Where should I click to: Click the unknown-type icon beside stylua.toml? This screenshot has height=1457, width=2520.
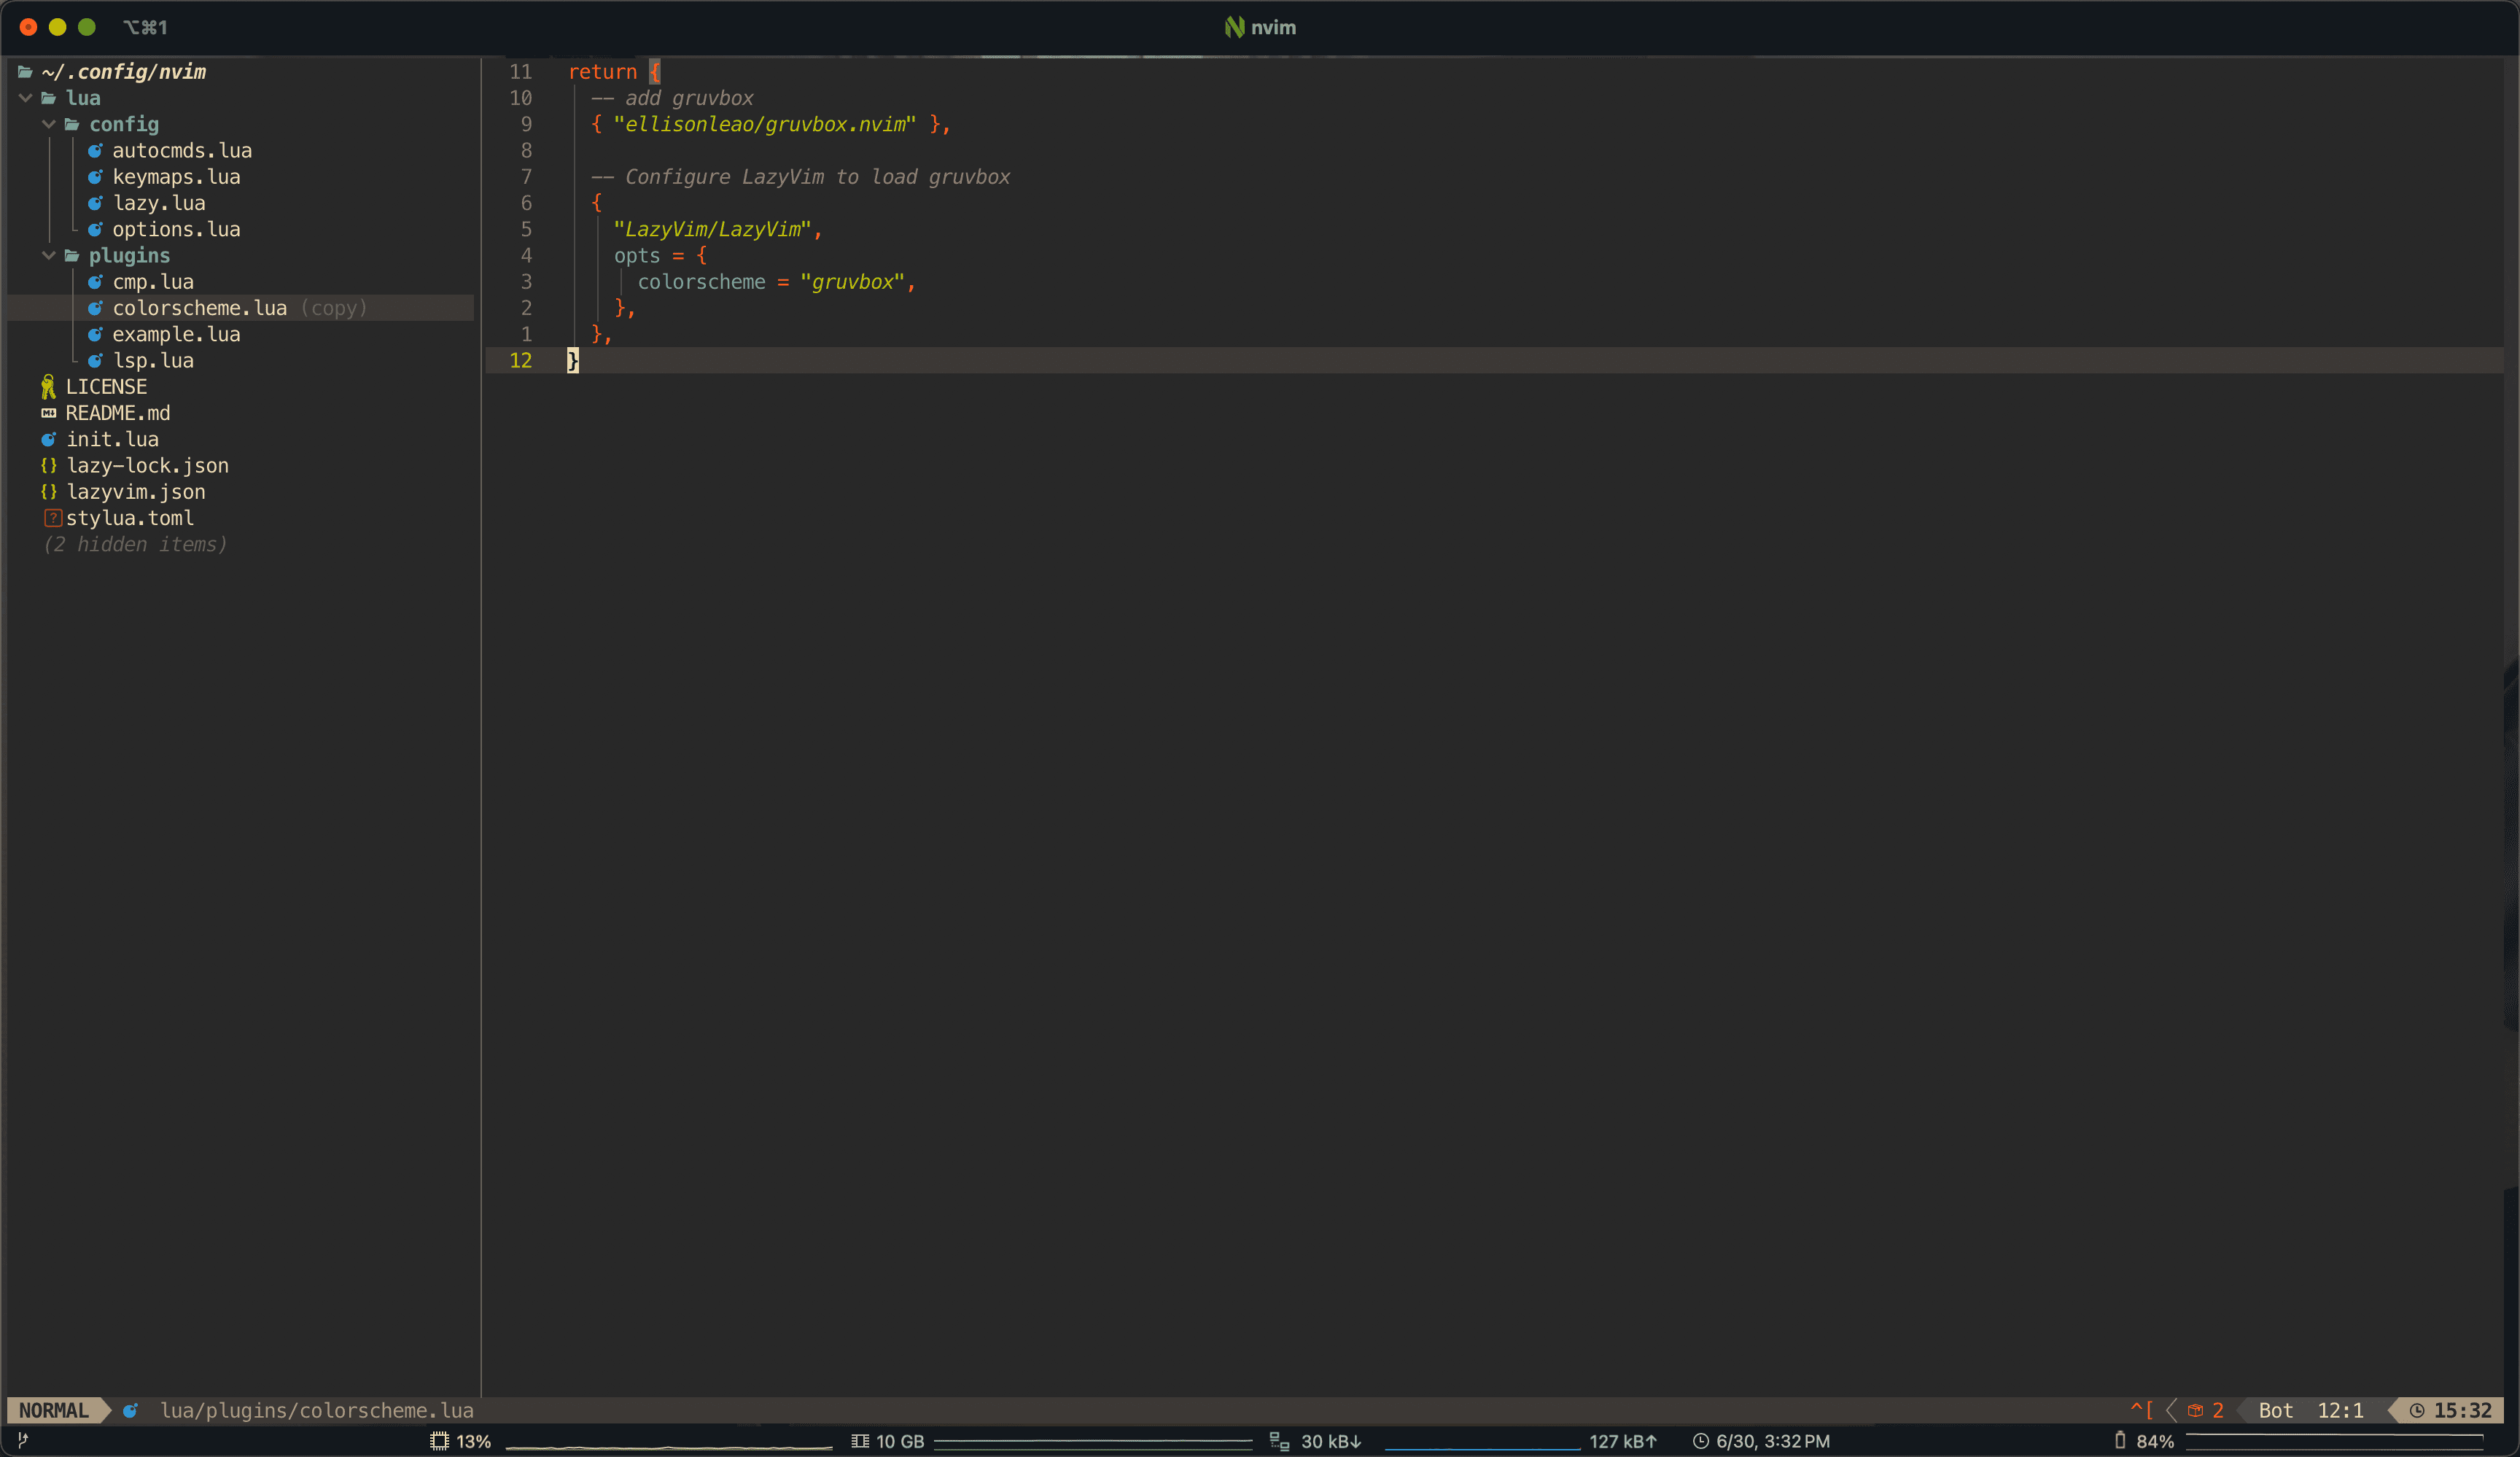[53, 518]
